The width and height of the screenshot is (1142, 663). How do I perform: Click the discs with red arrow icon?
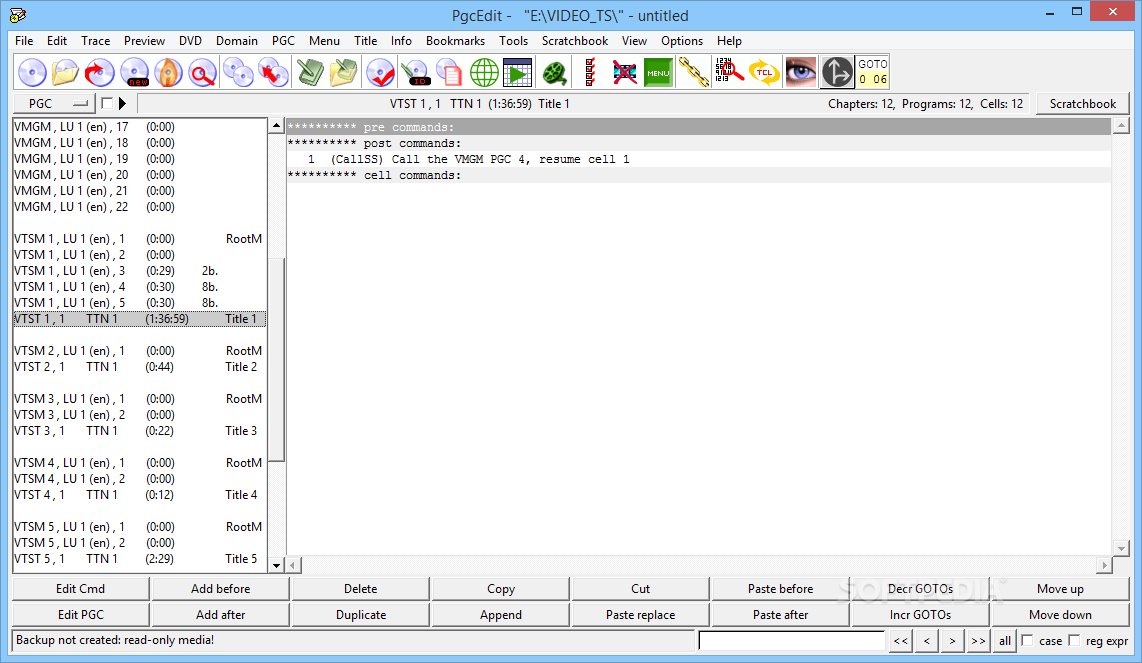(273, 72)
